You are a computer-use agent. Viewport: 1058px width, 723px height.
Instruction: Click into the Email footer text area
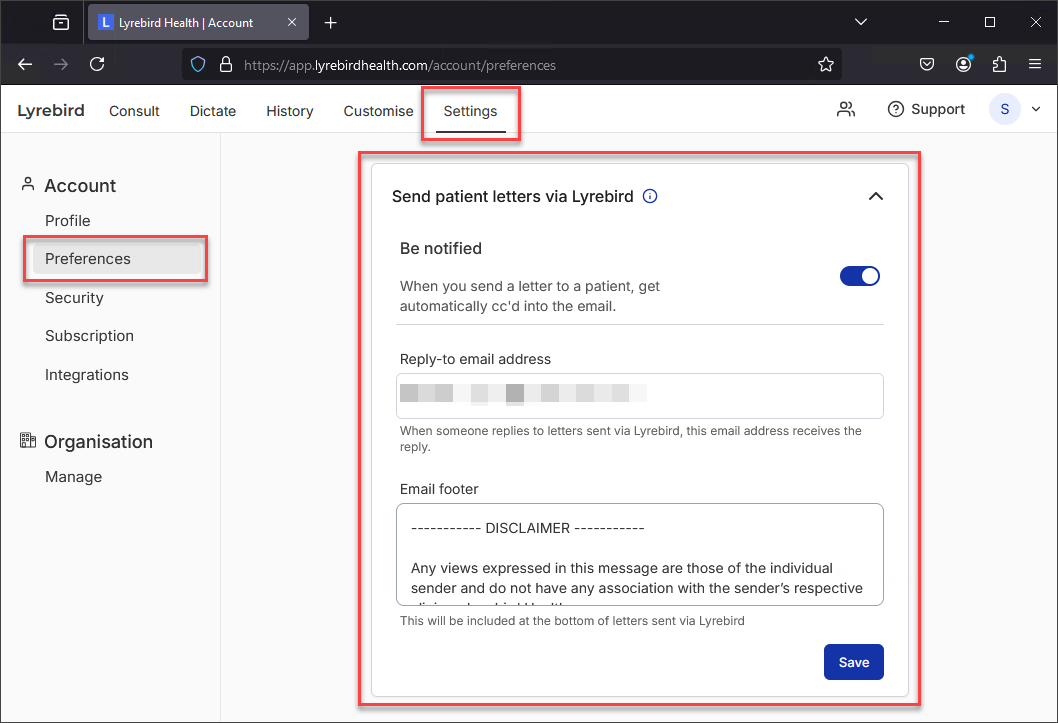[640, 554]
